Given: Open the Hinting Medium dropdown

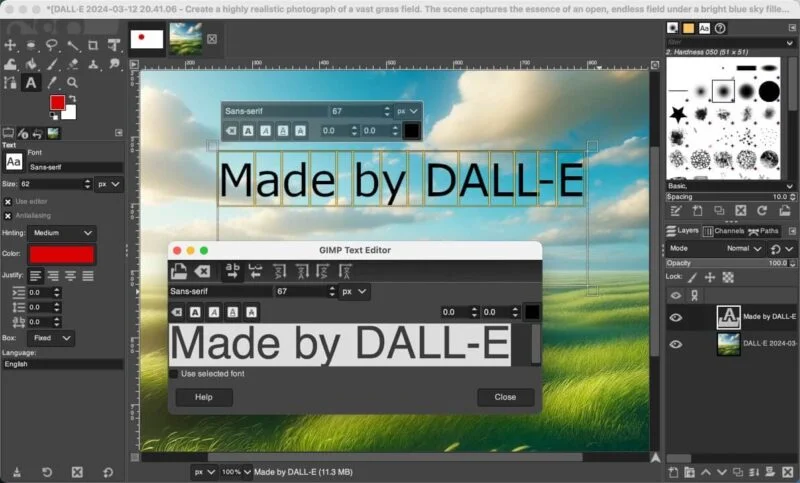Looking at the screenshot, I should [x=62, y=233].
